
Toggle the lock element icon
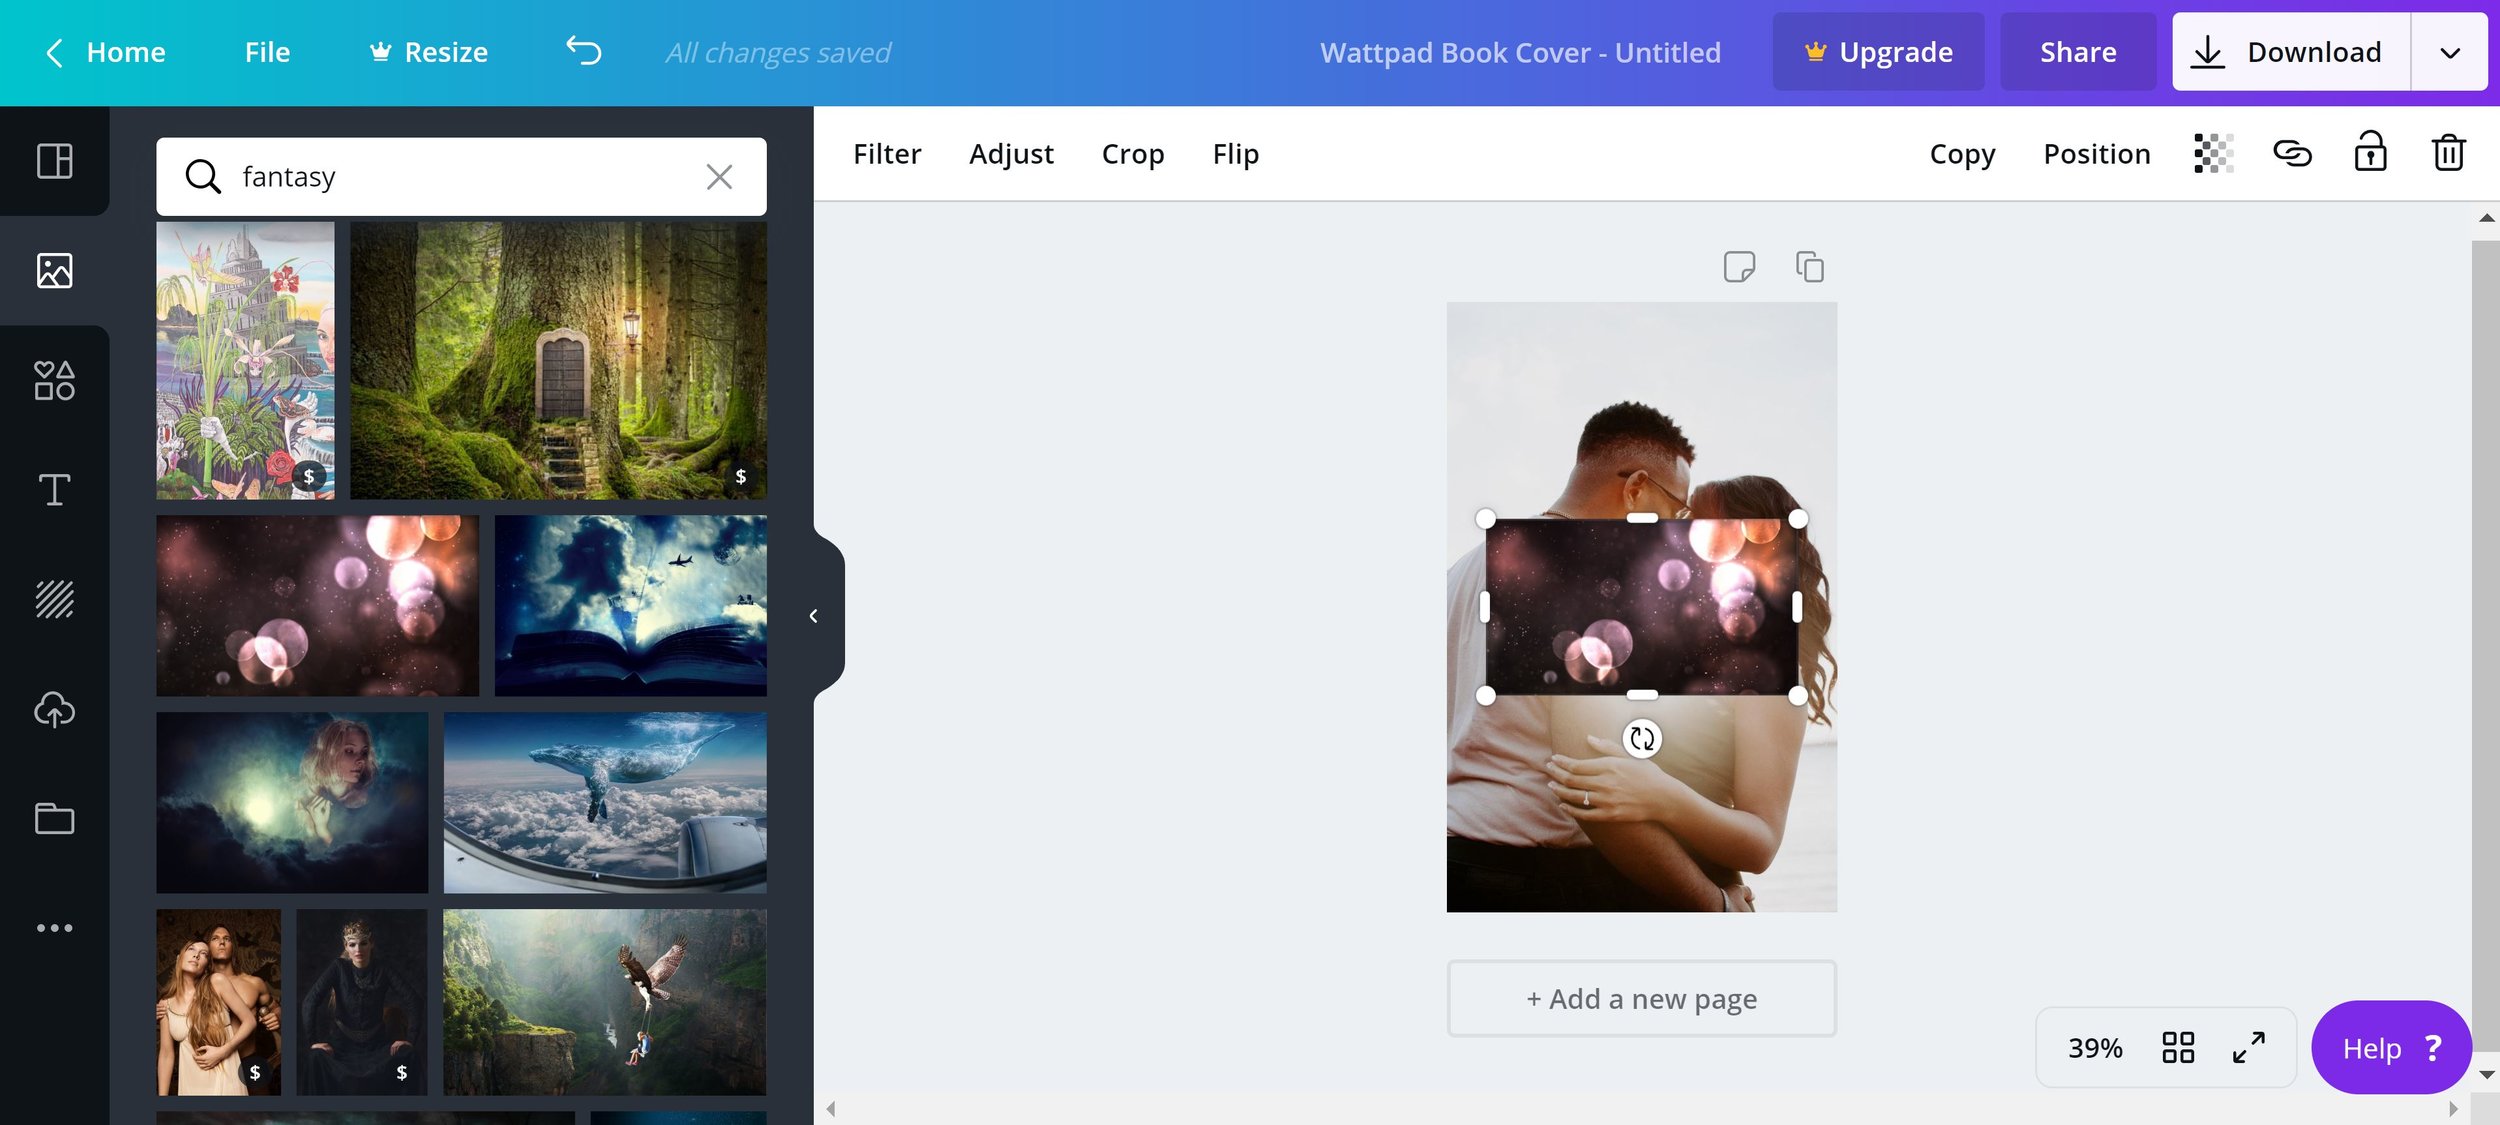click(2370, 152)
